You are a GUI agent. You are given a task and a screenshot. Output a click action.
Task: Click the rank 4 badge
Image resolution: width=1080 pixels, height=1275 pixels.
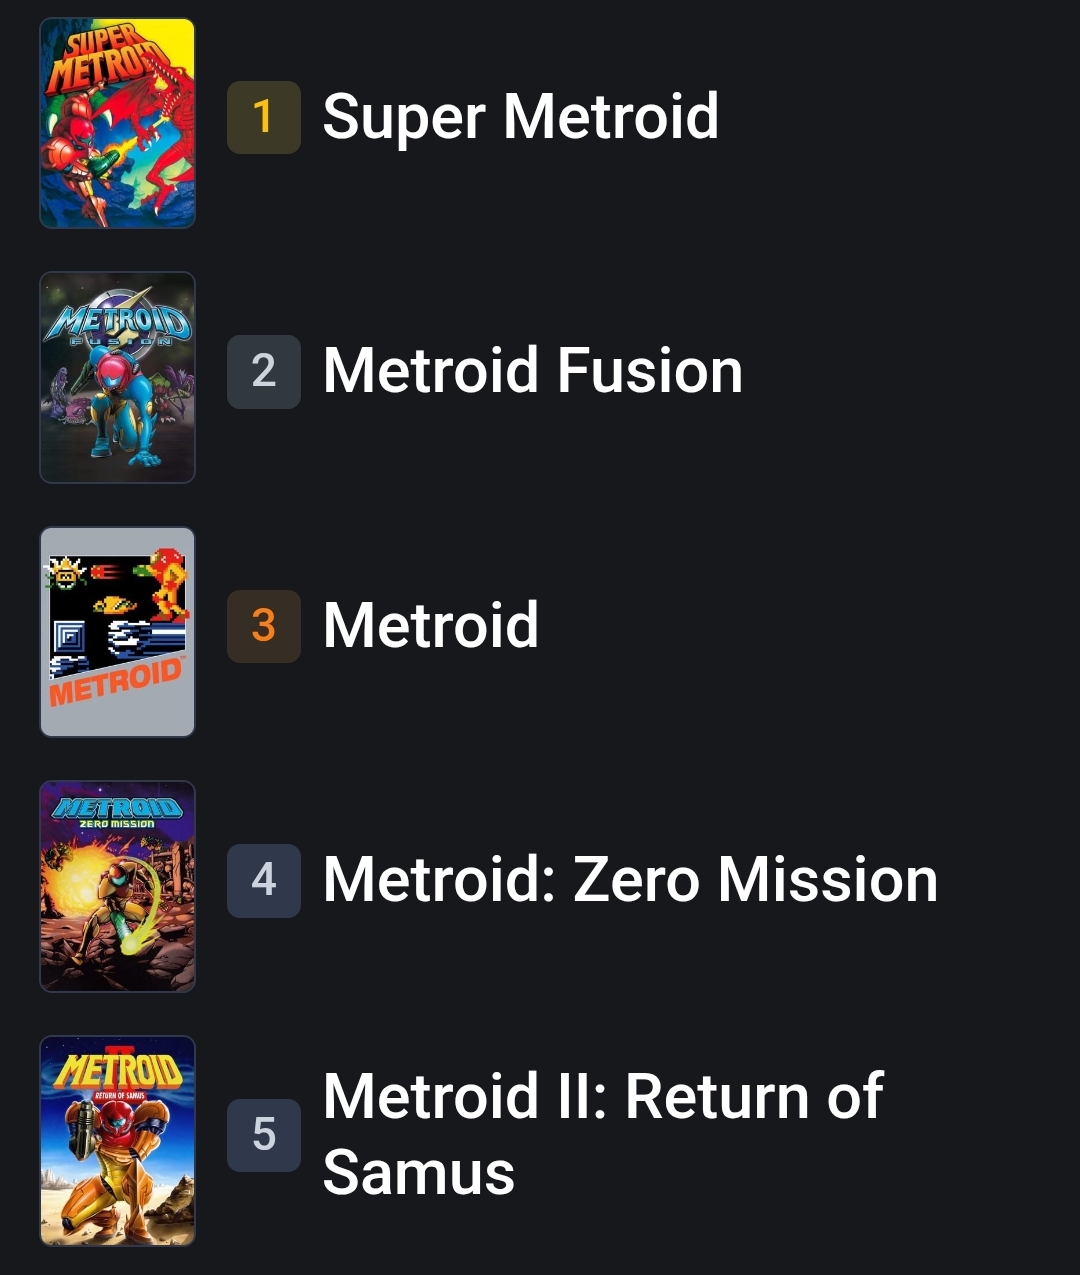[x=264, y=880]
